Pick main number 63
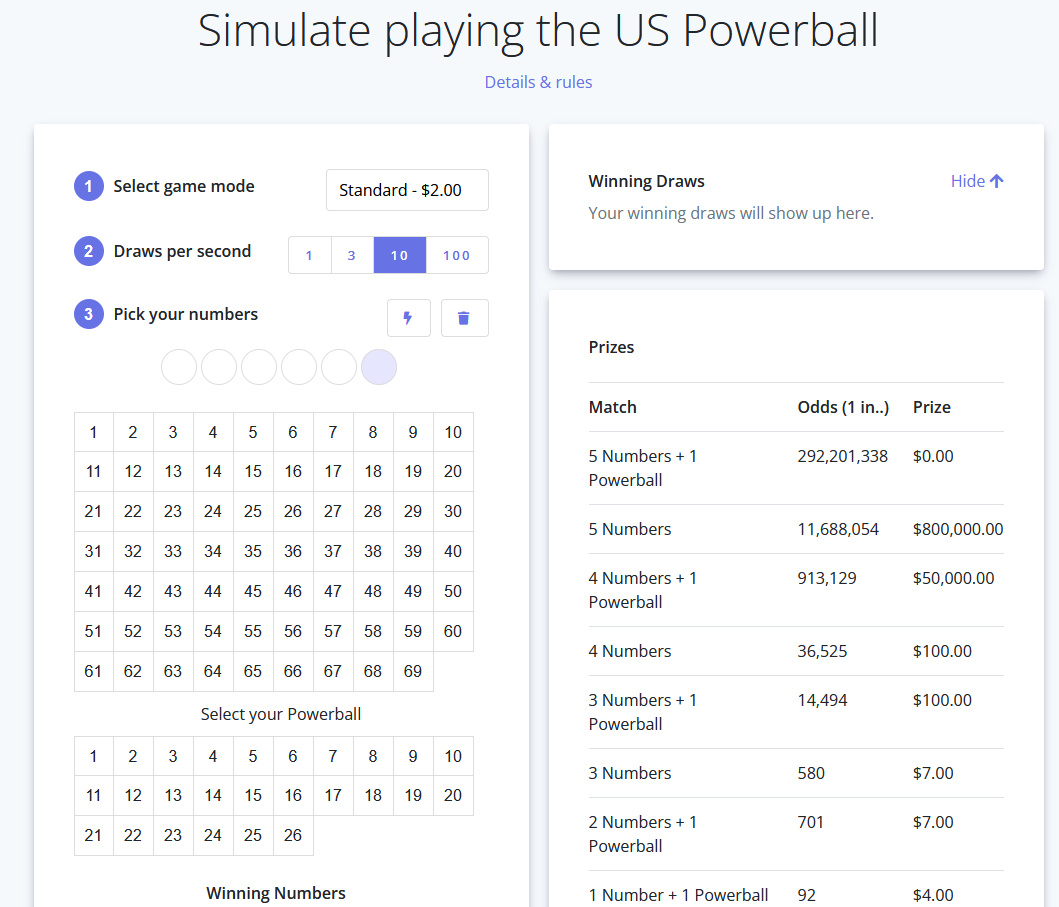1059x907 pixels. click(x=173, y=671)
